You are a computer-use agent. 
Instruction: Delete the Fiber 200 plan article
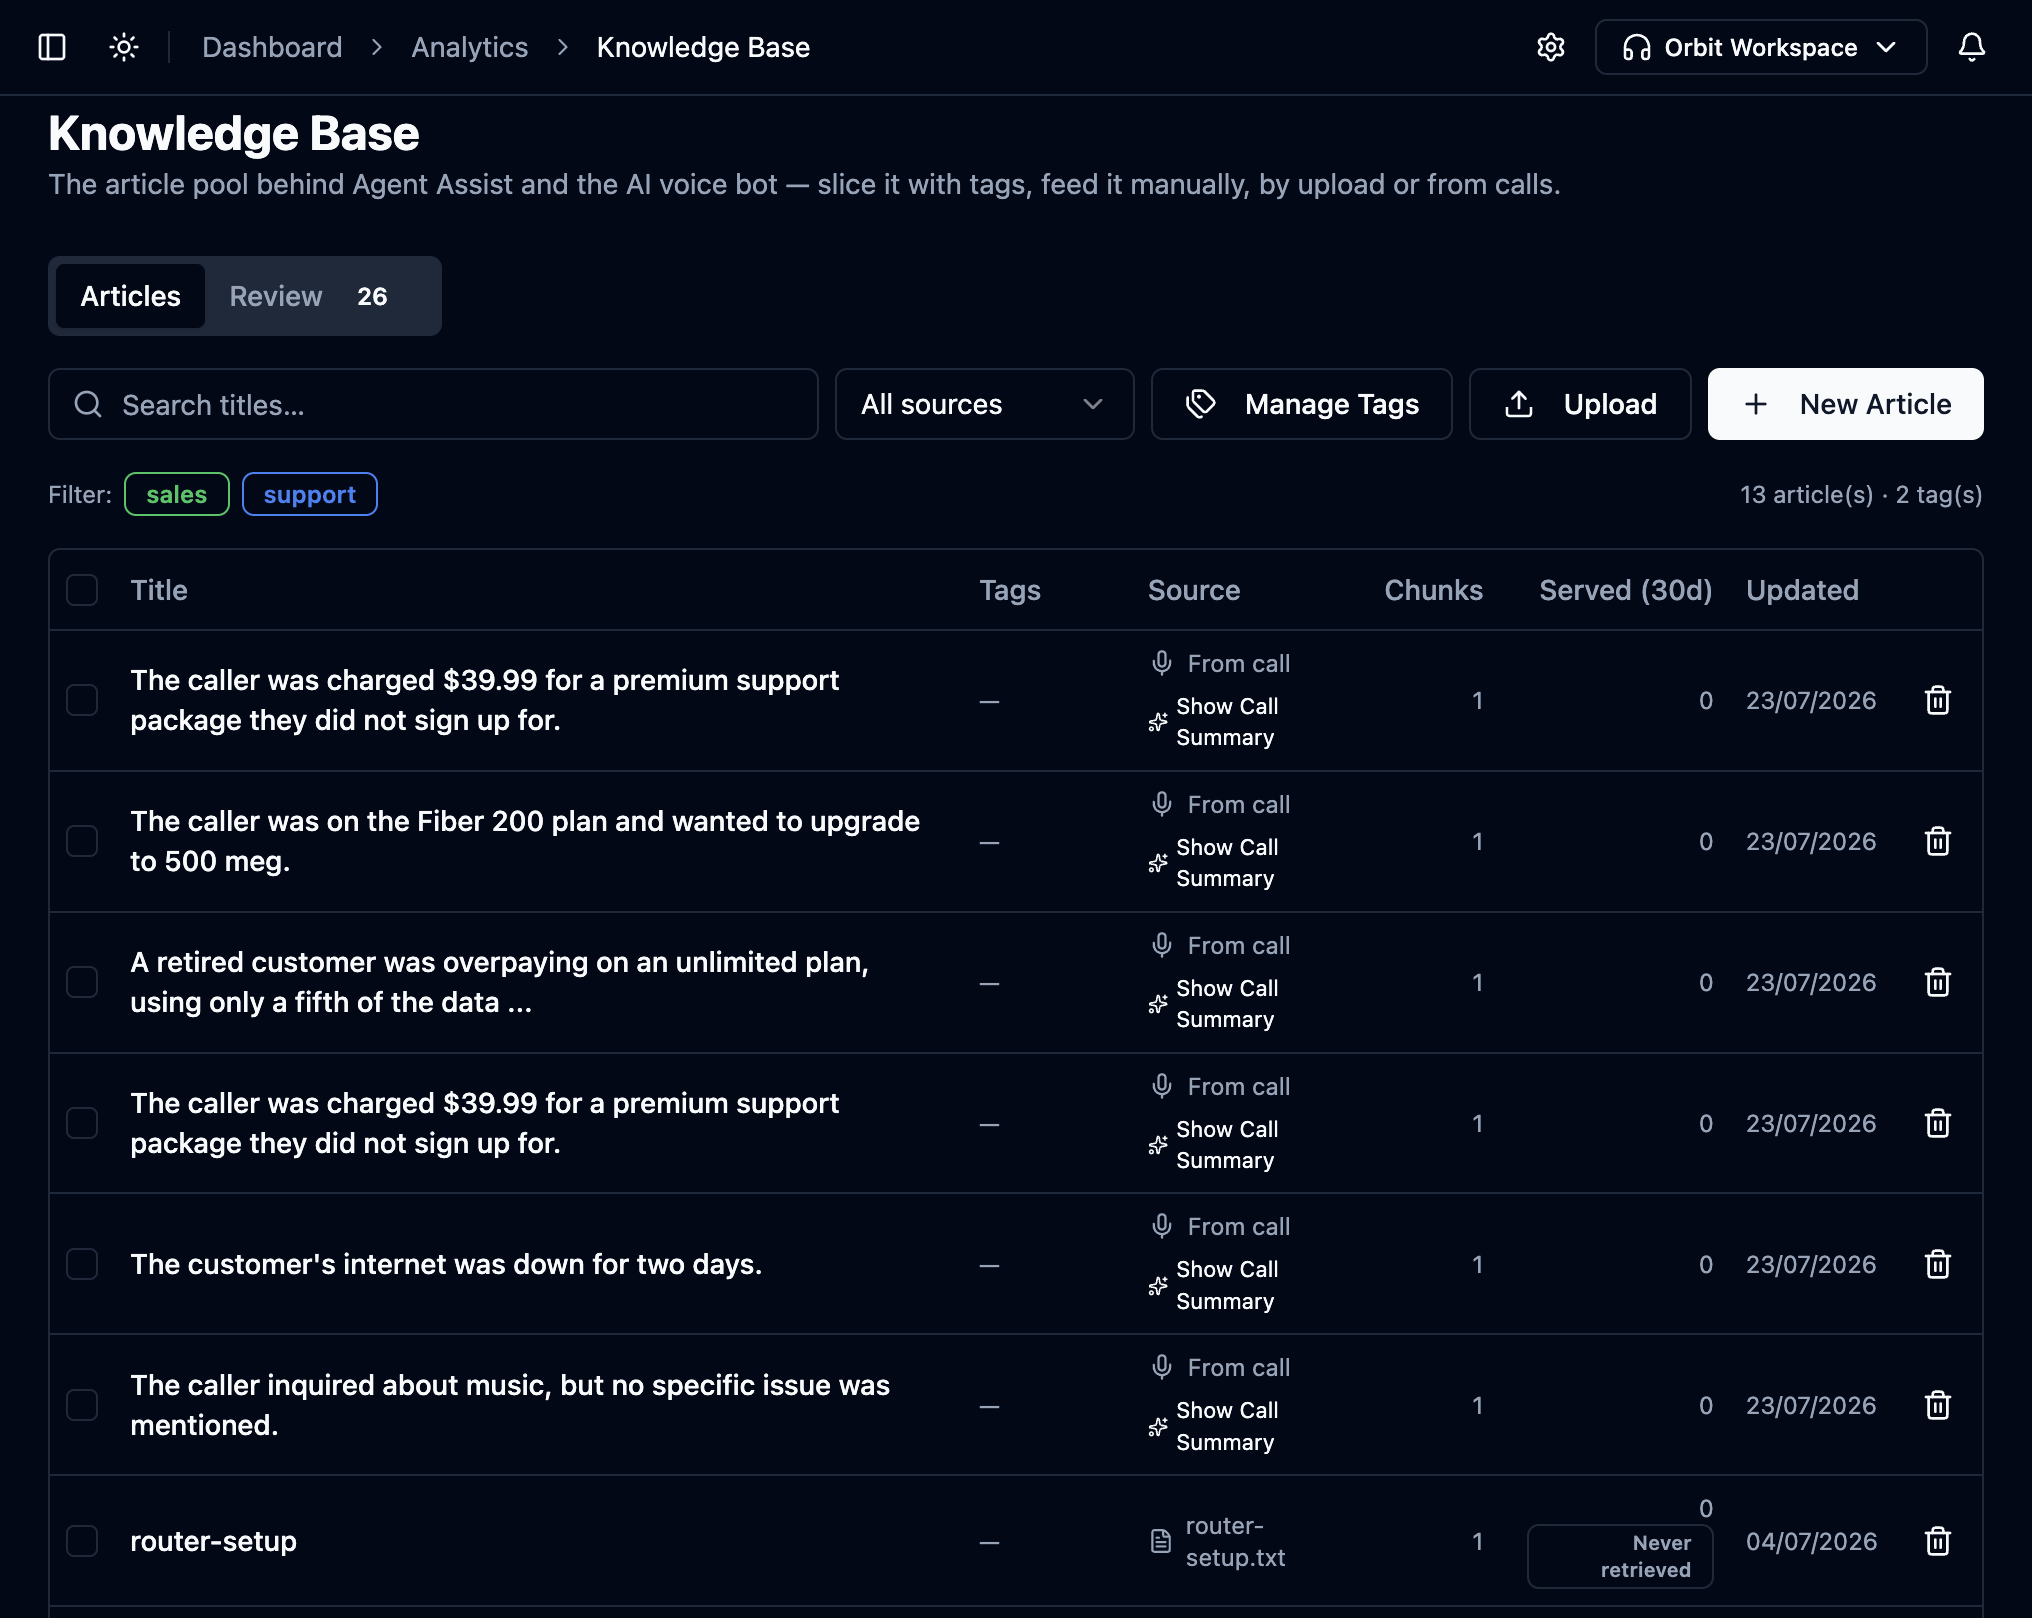(1938, 841)
